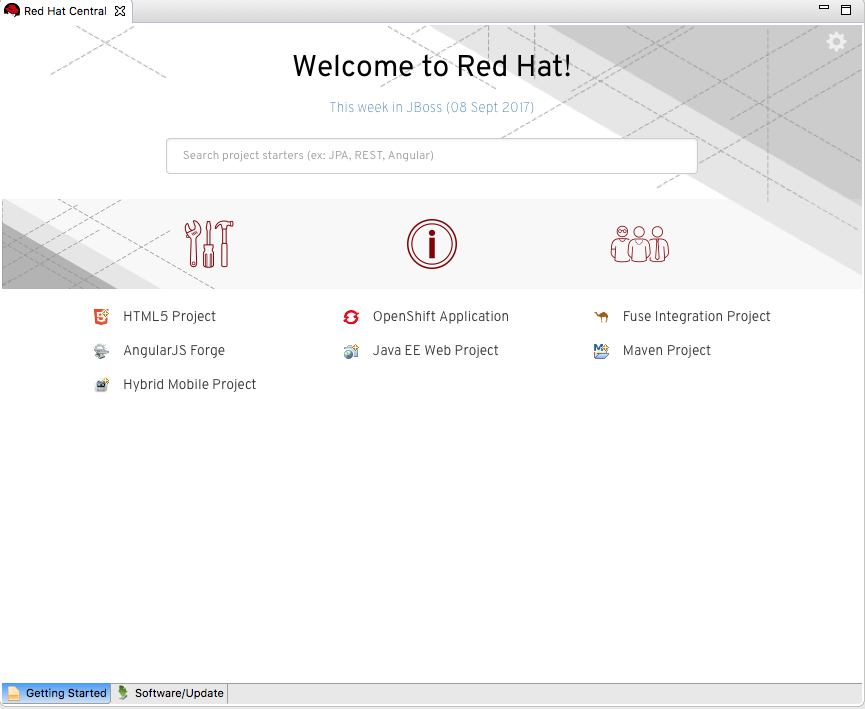Image resolution: width=865 pixels, height=709 pixels.
Task: Click the OpenShift Application red icon
Action: [351, 317]
